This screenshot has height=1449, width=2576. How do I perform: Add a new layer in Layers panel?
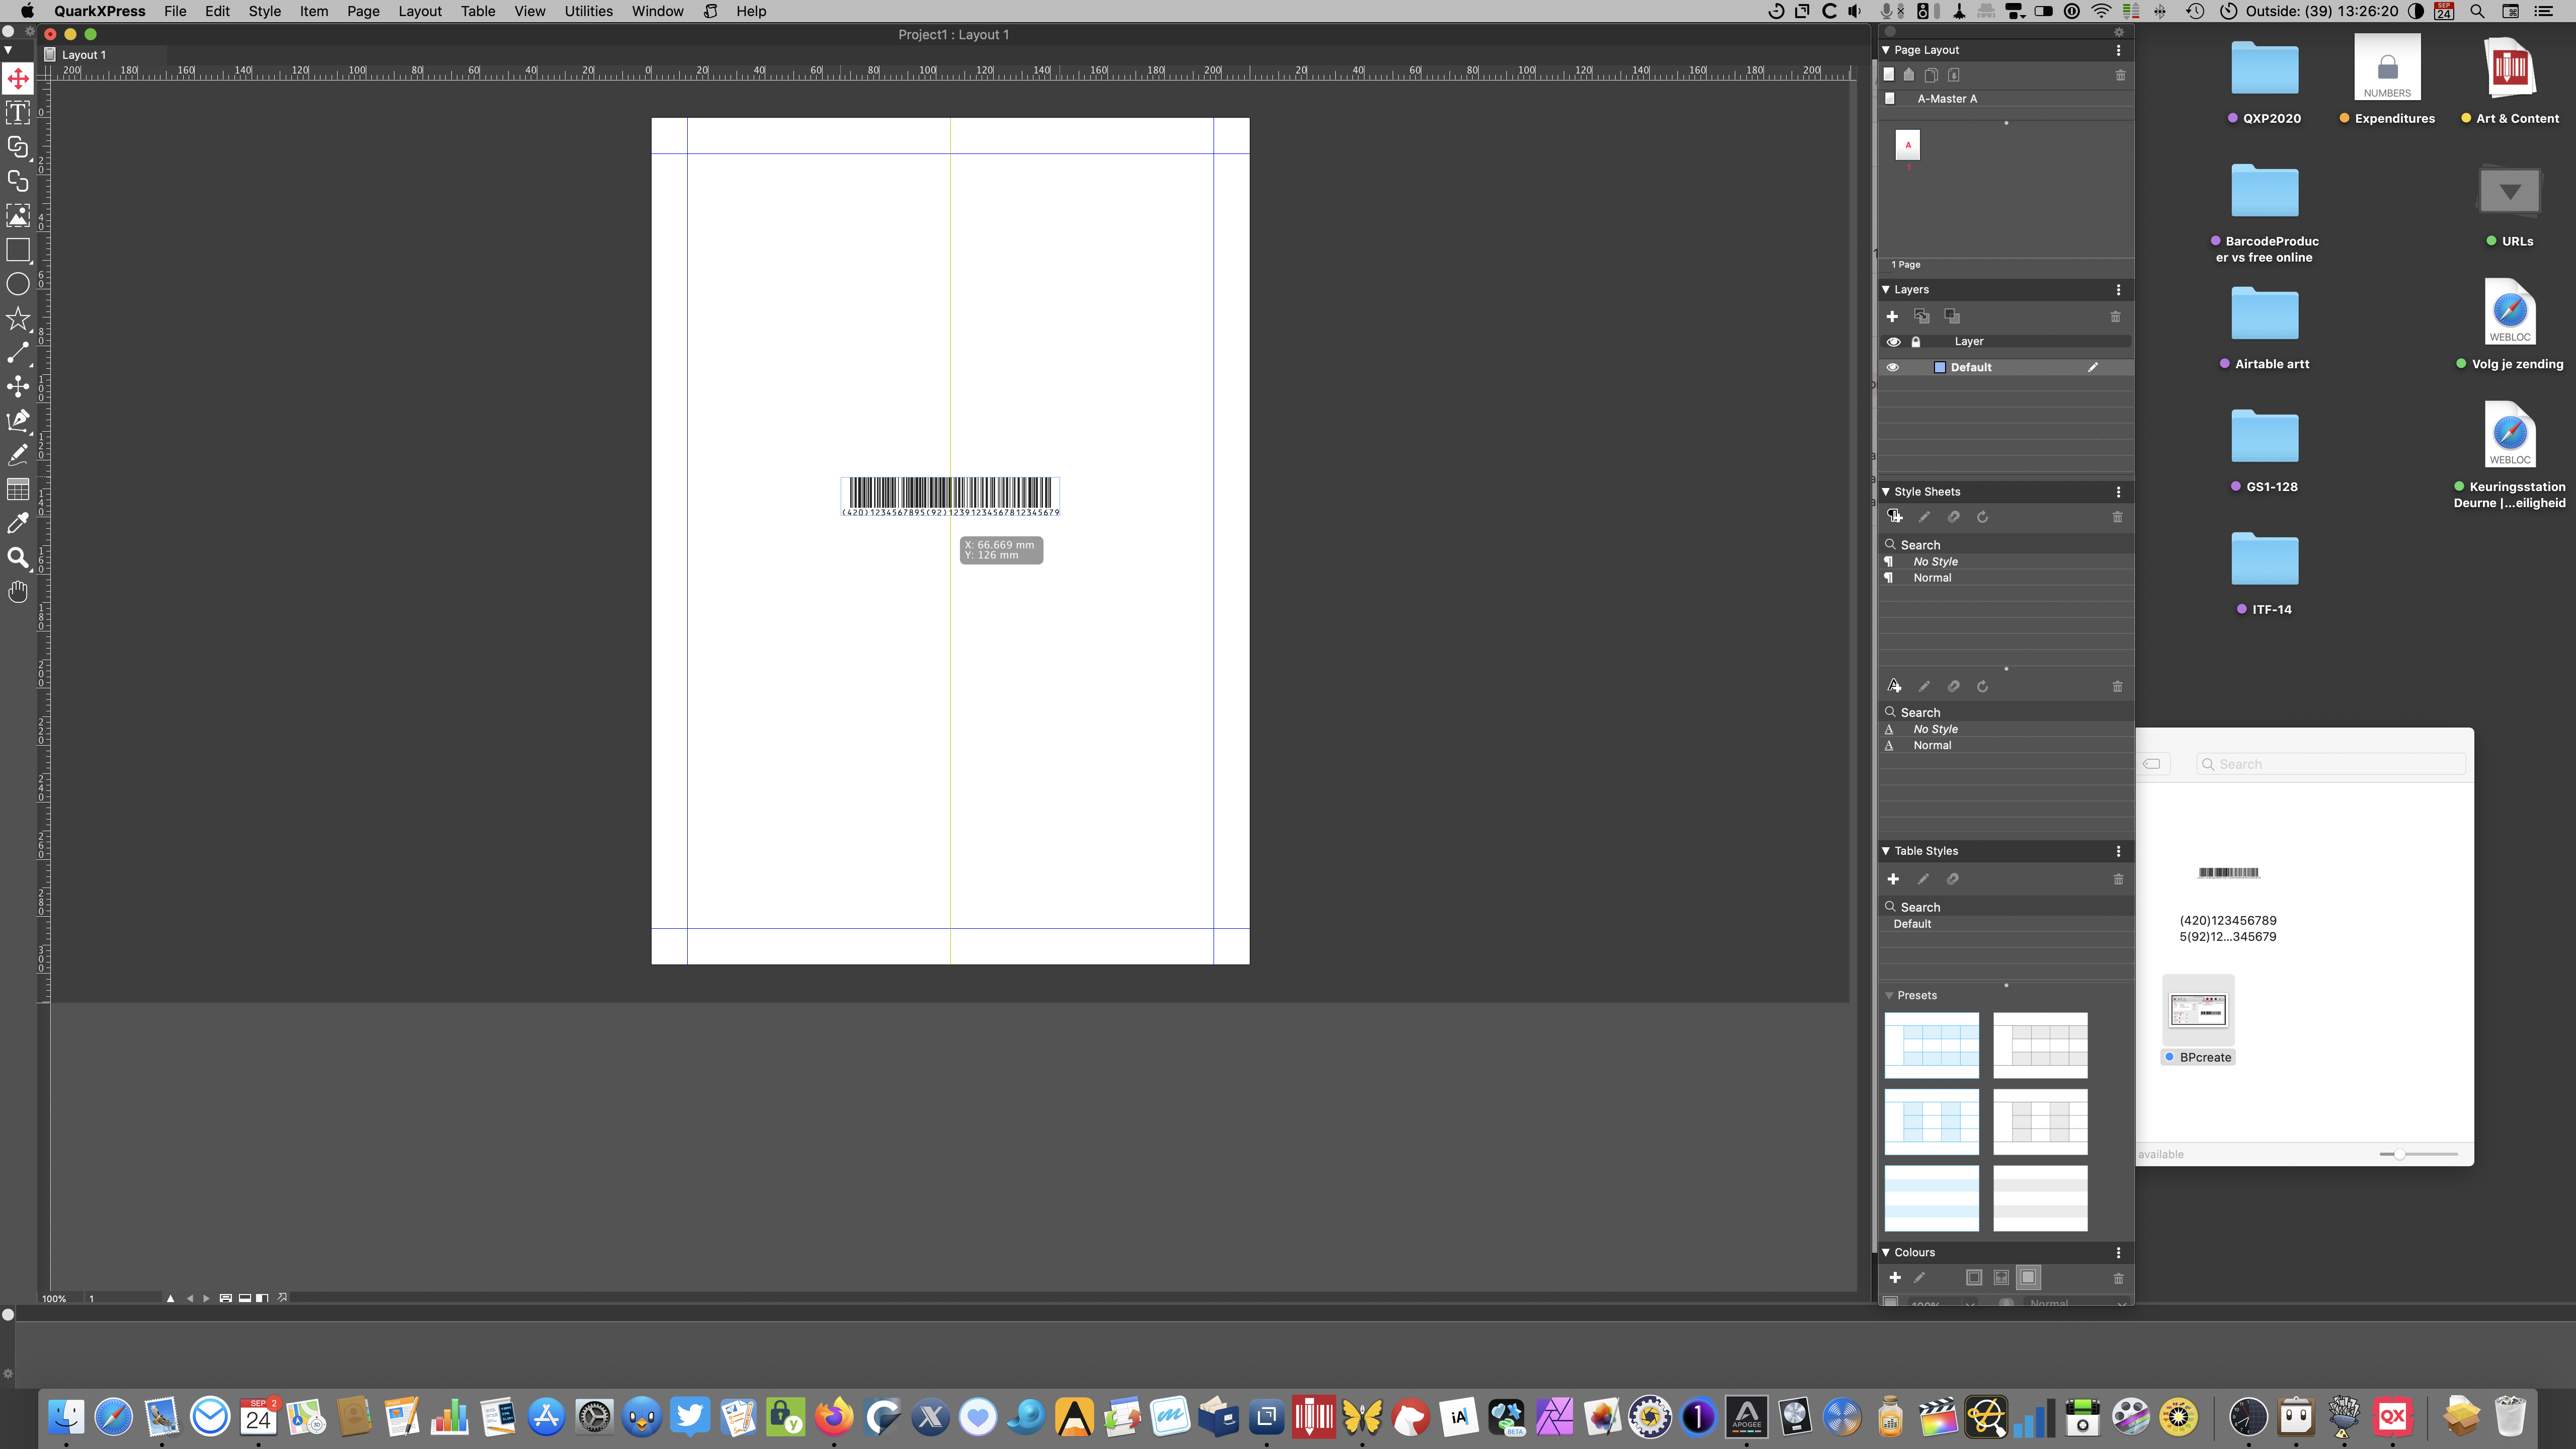(1892, 316)
